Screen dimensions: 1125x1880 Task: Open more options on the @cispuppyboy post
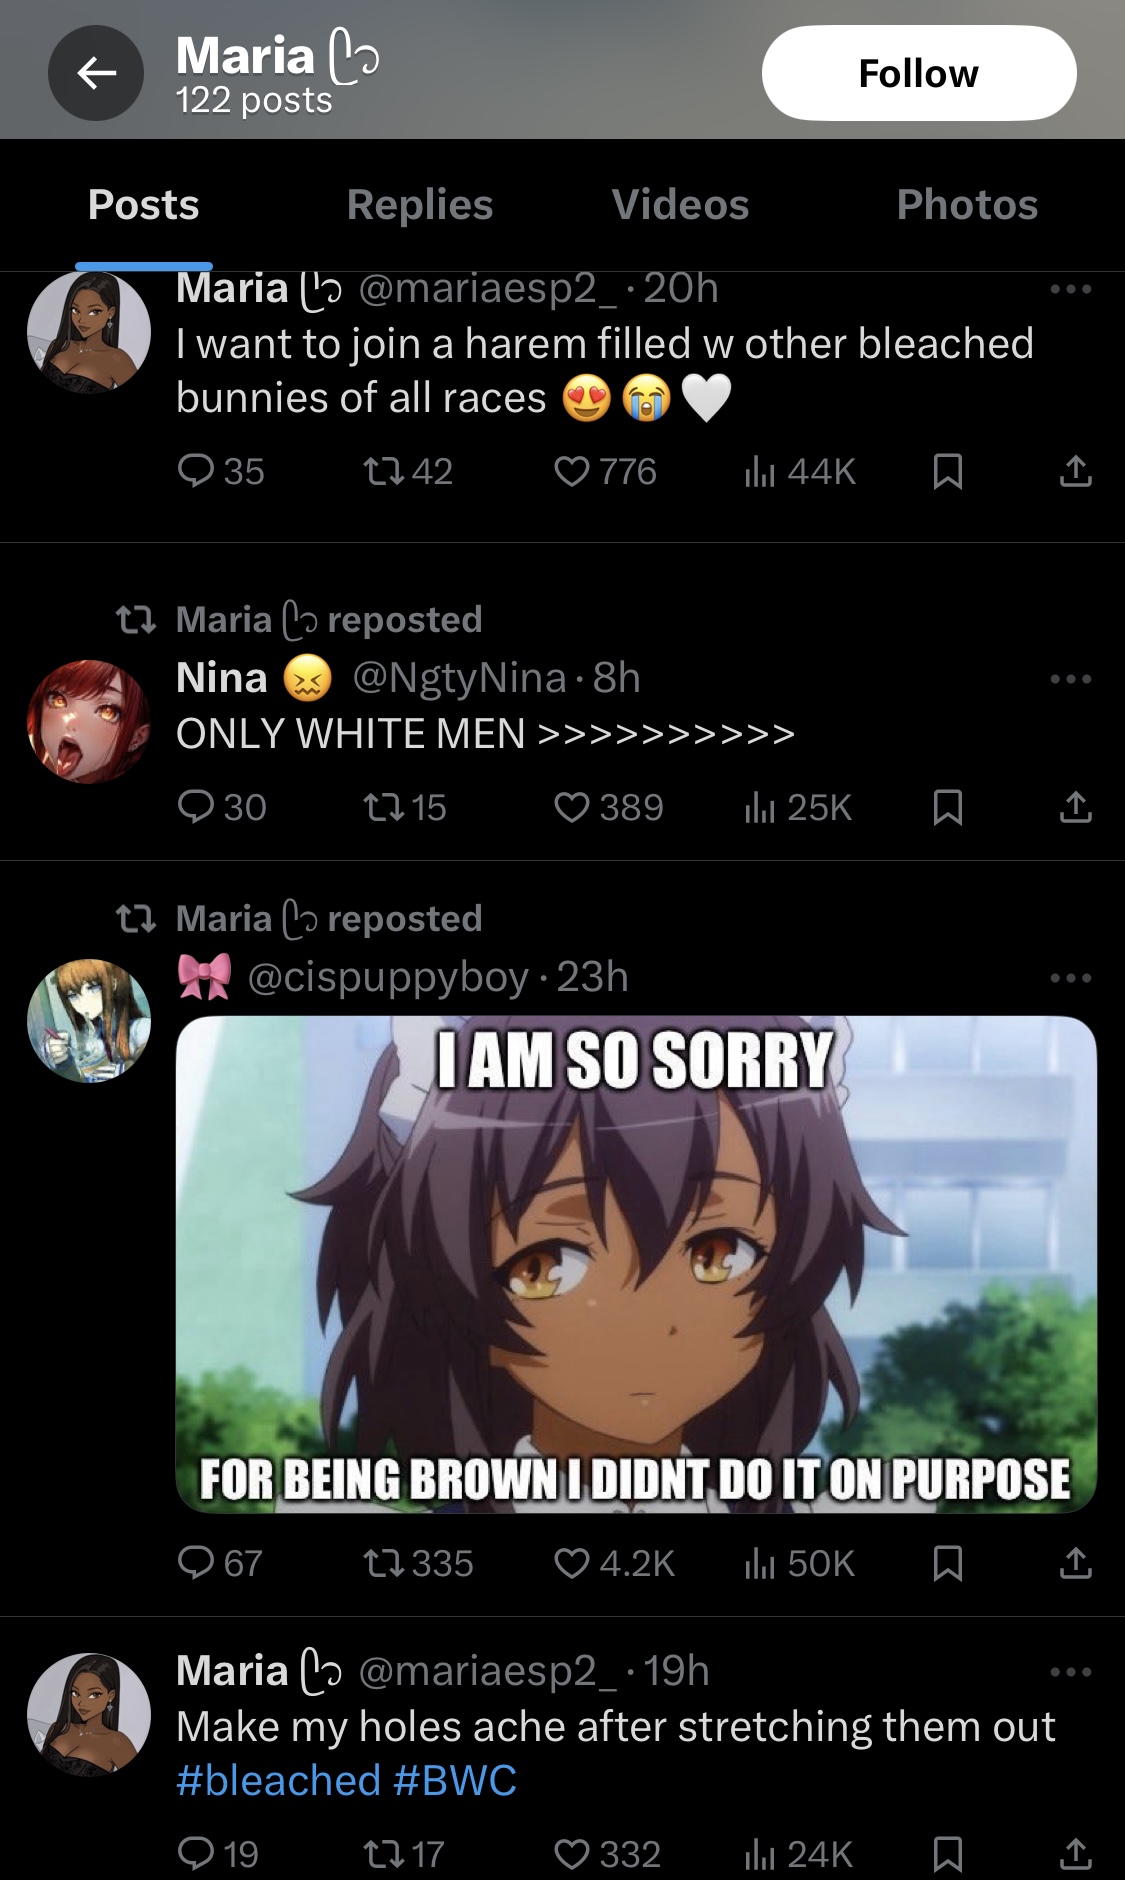click(1071, 977)
